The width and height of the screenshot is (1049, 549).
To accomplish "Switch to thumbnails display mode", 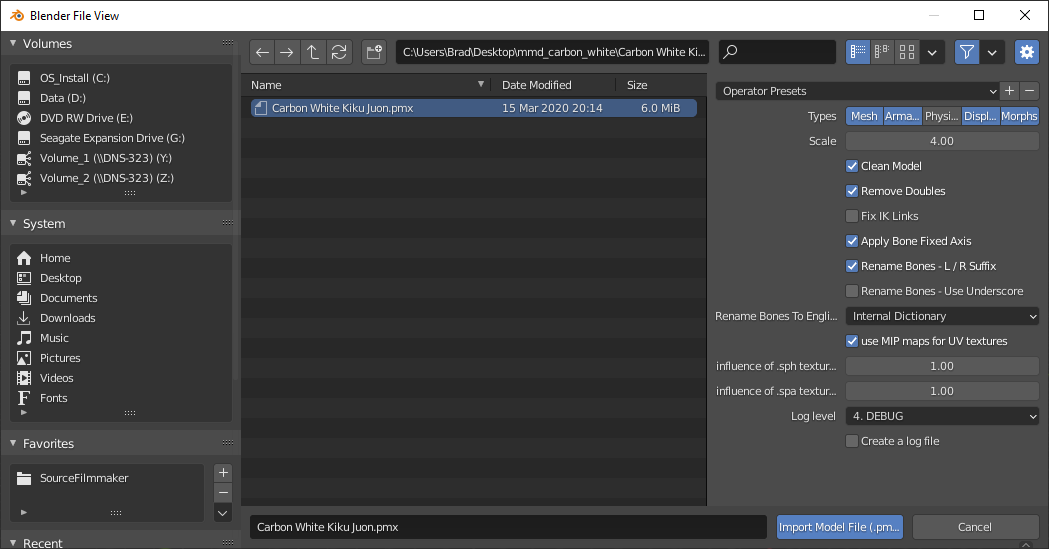I will 907,52.
